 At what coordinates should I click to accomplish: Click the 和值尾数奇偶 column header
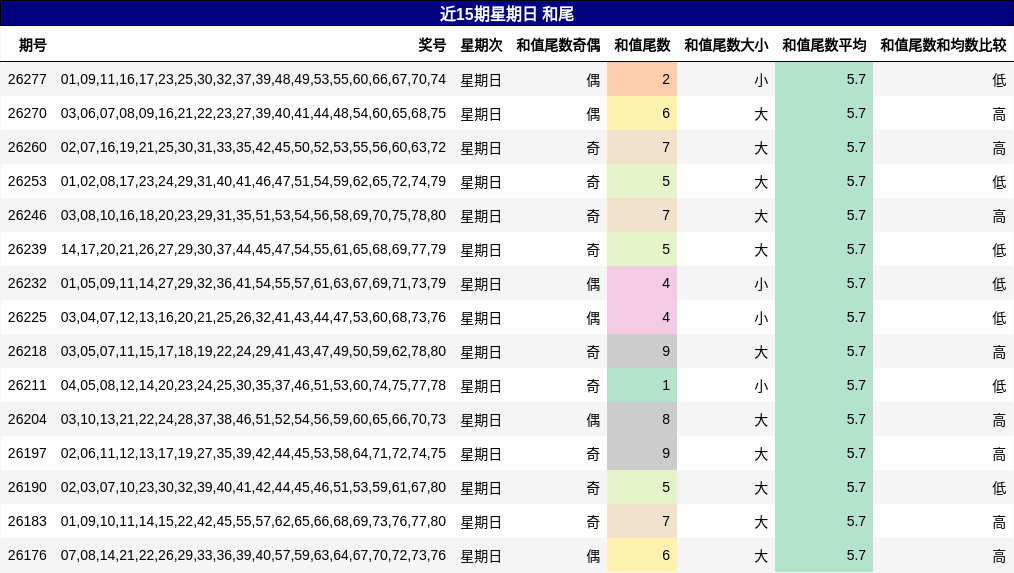pos(558,45)
